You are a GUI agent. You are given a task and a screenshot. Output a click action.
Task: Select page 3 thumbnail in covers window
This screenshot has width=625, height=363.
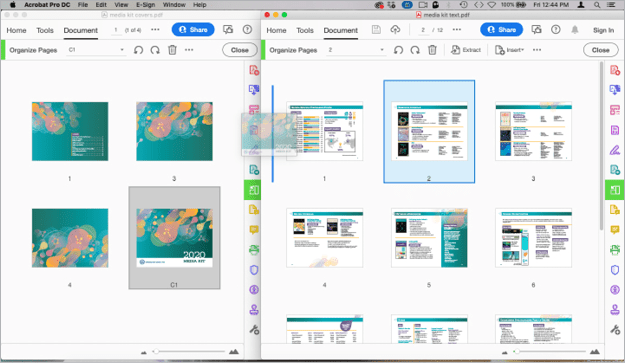174,131
